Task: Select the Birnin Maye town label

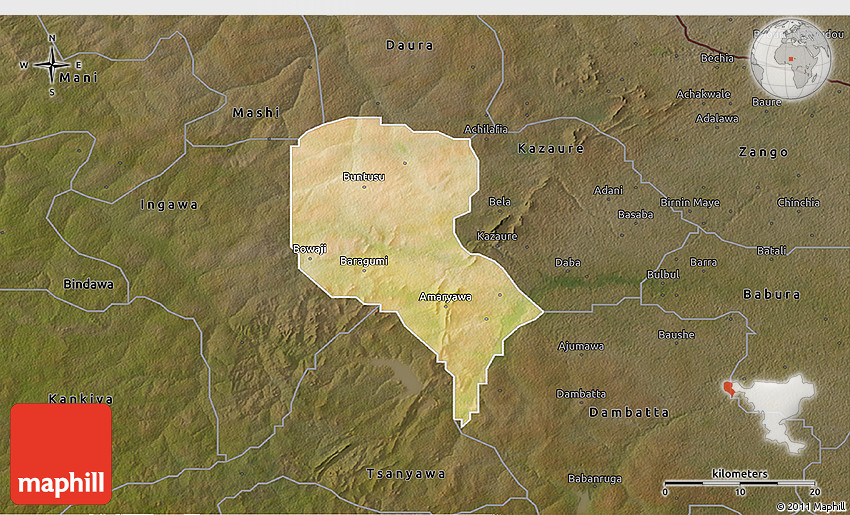Action: coord(690,203)
